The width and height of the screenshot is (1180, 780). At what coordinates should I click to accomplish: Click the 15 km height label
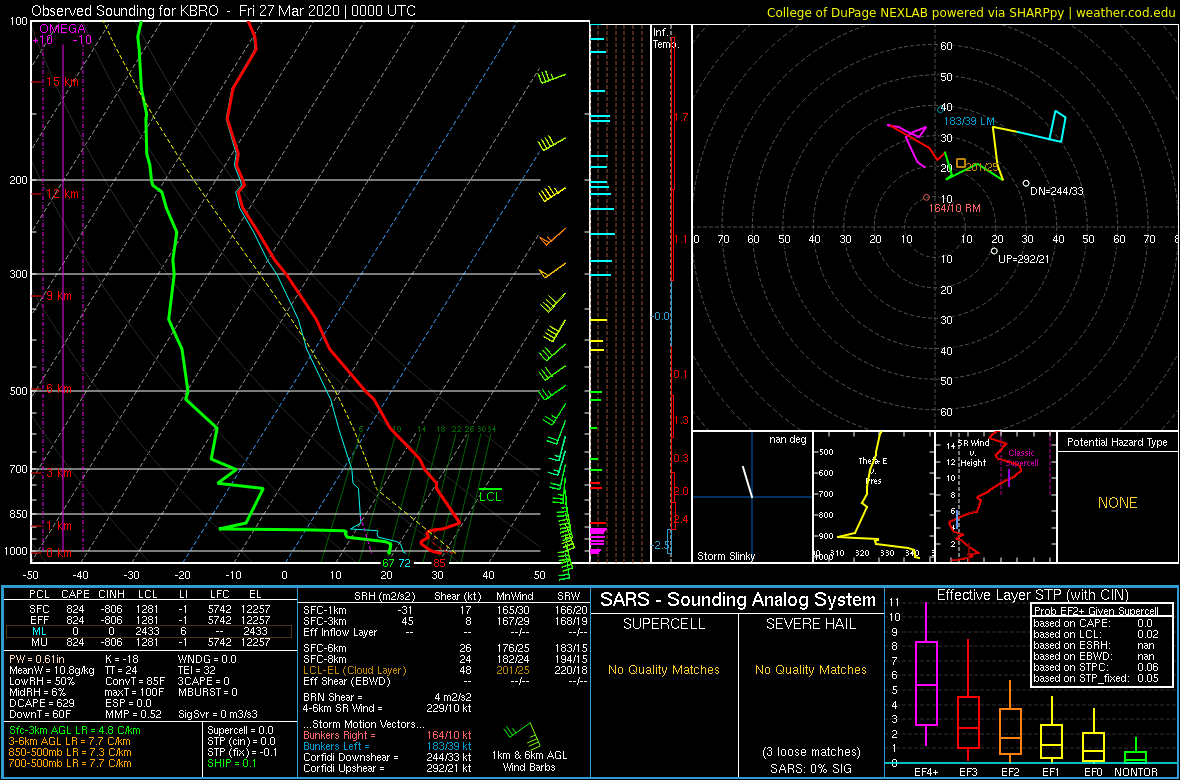click(60, 81)
